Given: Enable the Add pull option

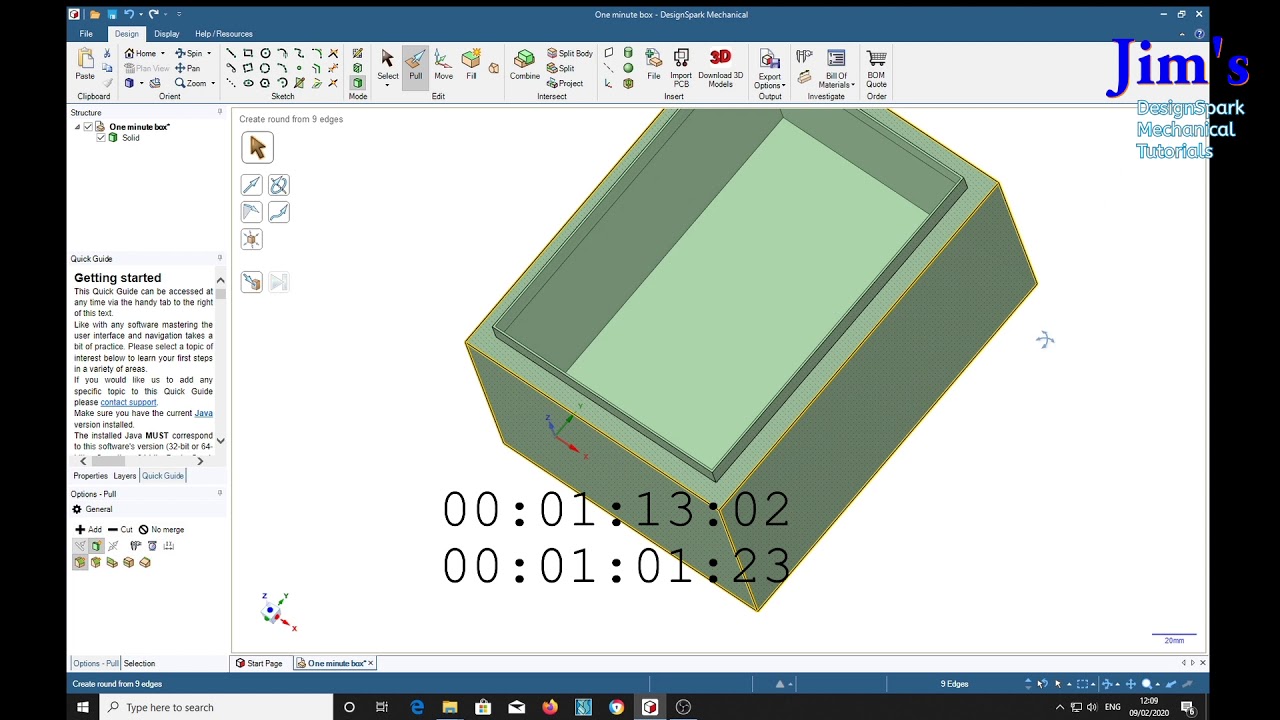Looking at the screenshot, I should click(x=88, y=529).
